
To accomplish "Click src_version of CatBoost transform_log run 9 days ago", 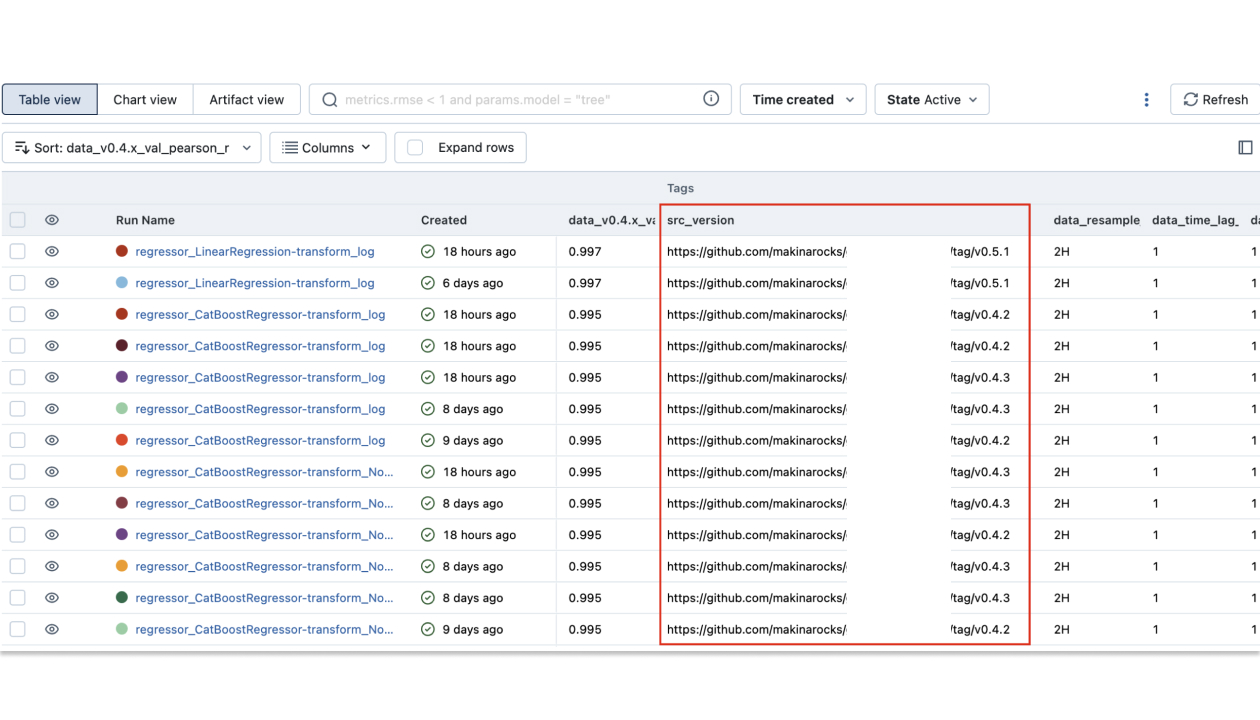I will [x=844, y=441].
